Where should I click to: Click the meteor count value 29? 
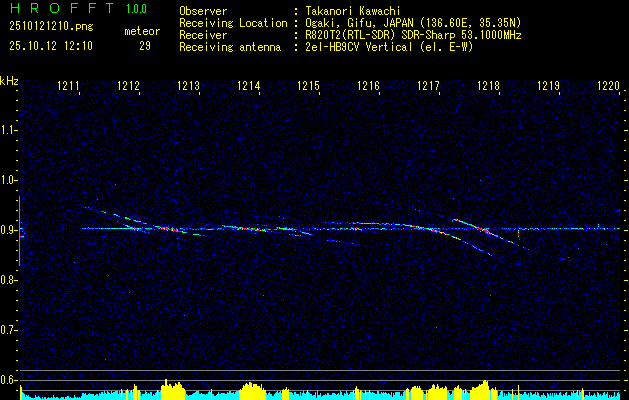[145, 46]
